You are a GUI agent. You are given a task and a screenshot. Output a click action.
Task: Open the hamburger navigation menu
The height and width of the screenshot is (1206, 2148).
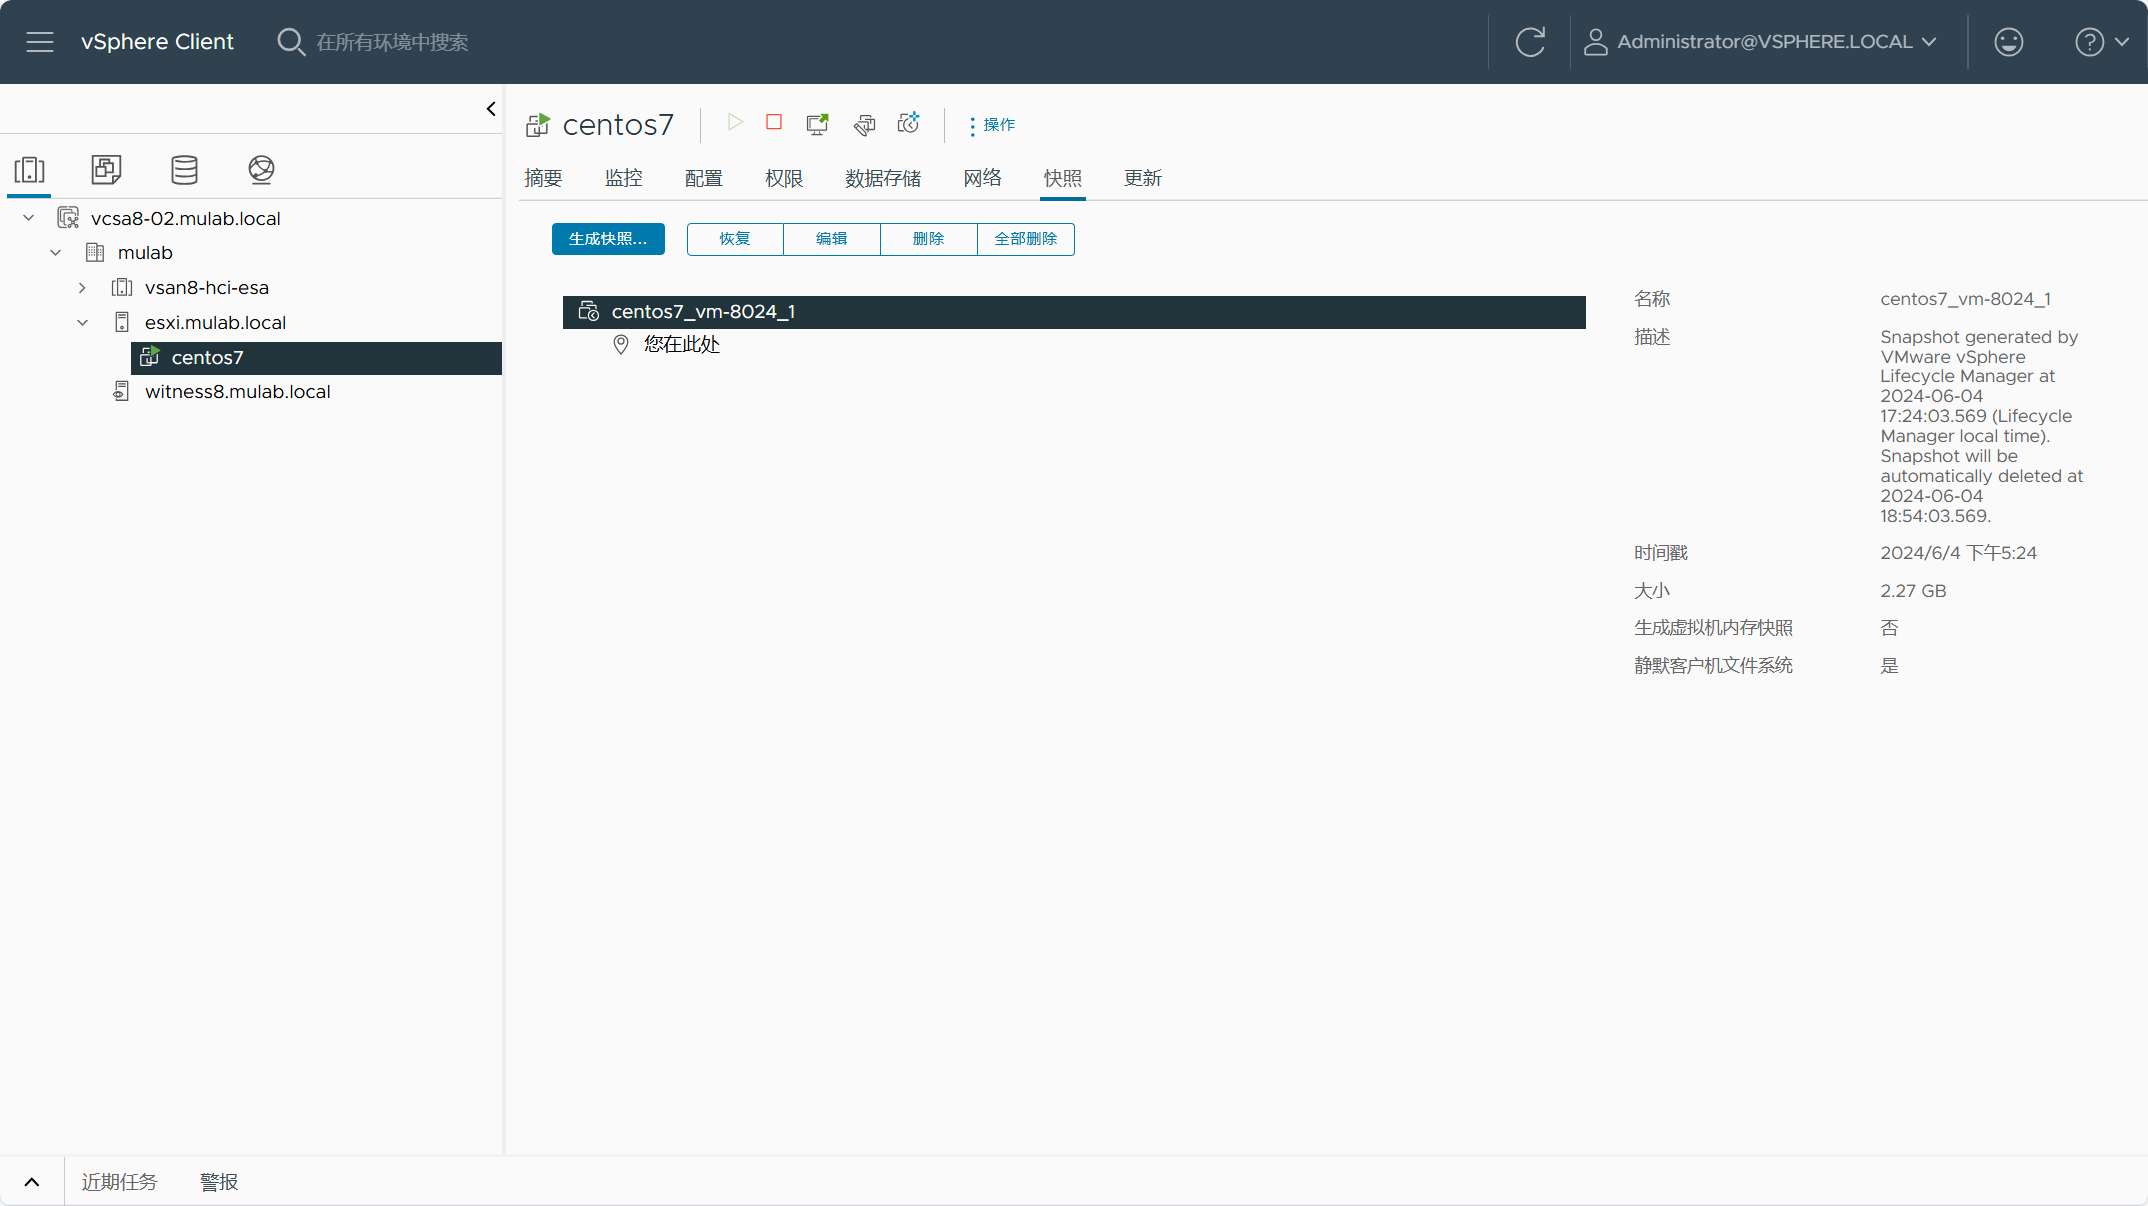pyautogui.click(x=40, y=42)
